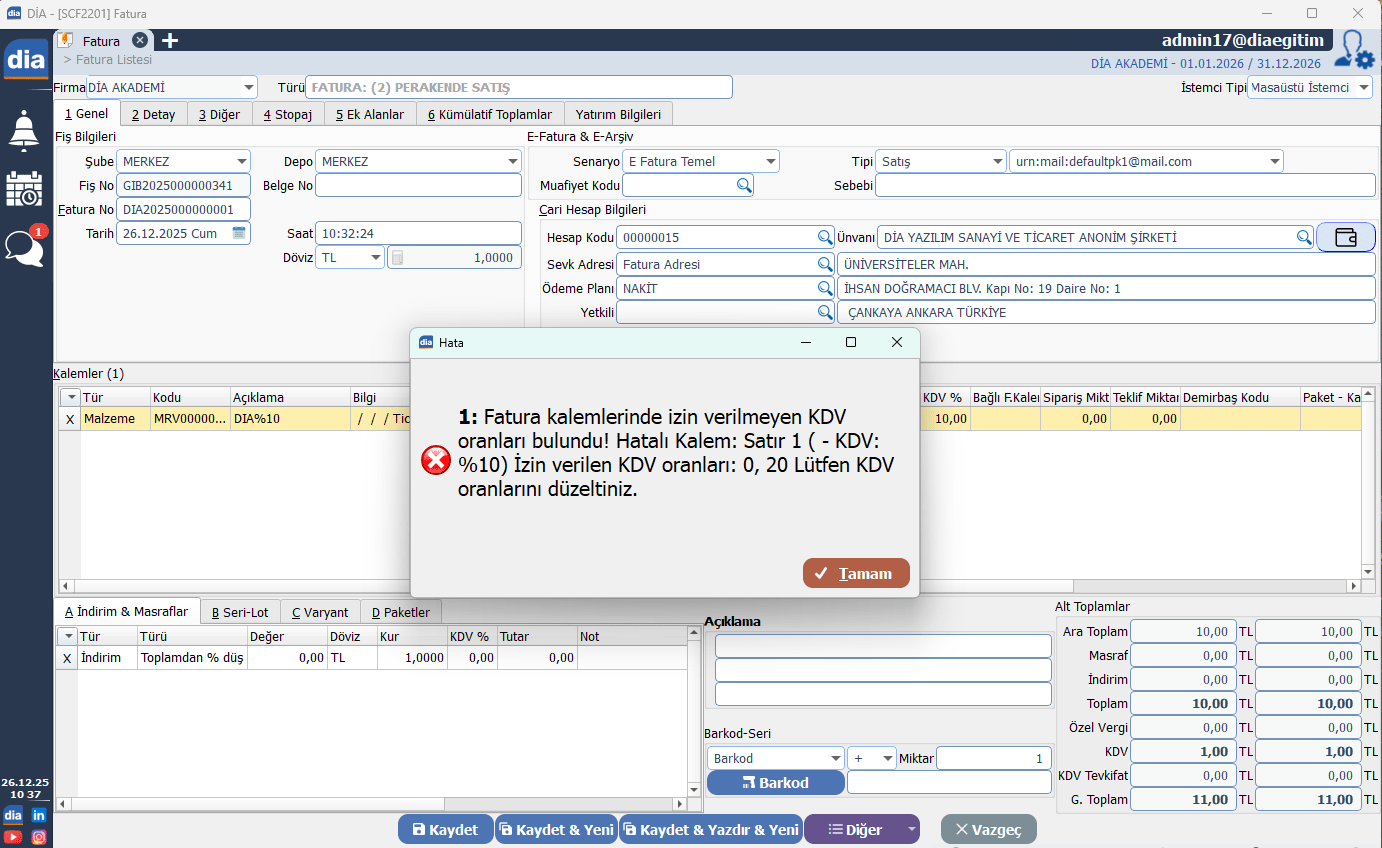Open the calendar clock sidebar icon
This screenshot has width=1382, height=848.
point(24,188)
